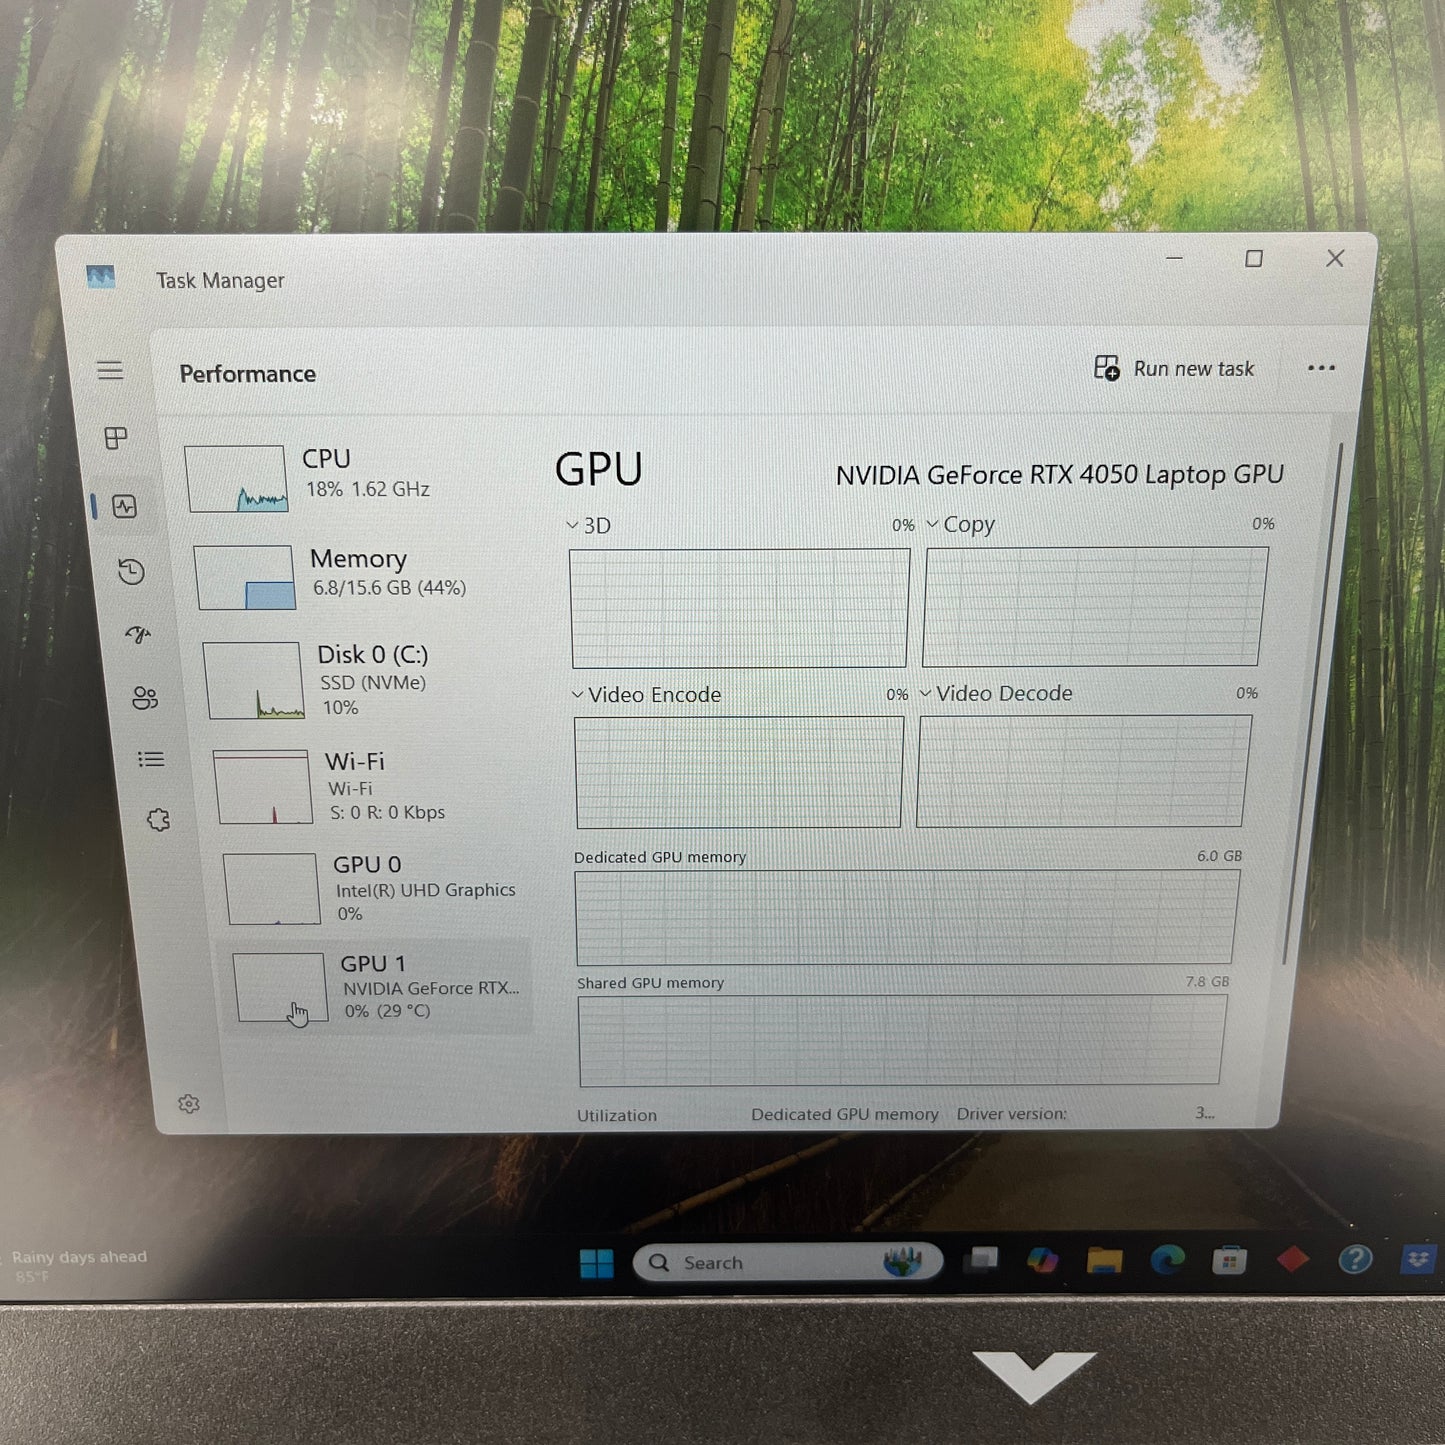Click the Dedicated GPU memory stats label at bottom
The height and width of the screenshot is (1445, 1445).
pos(845,1114)
